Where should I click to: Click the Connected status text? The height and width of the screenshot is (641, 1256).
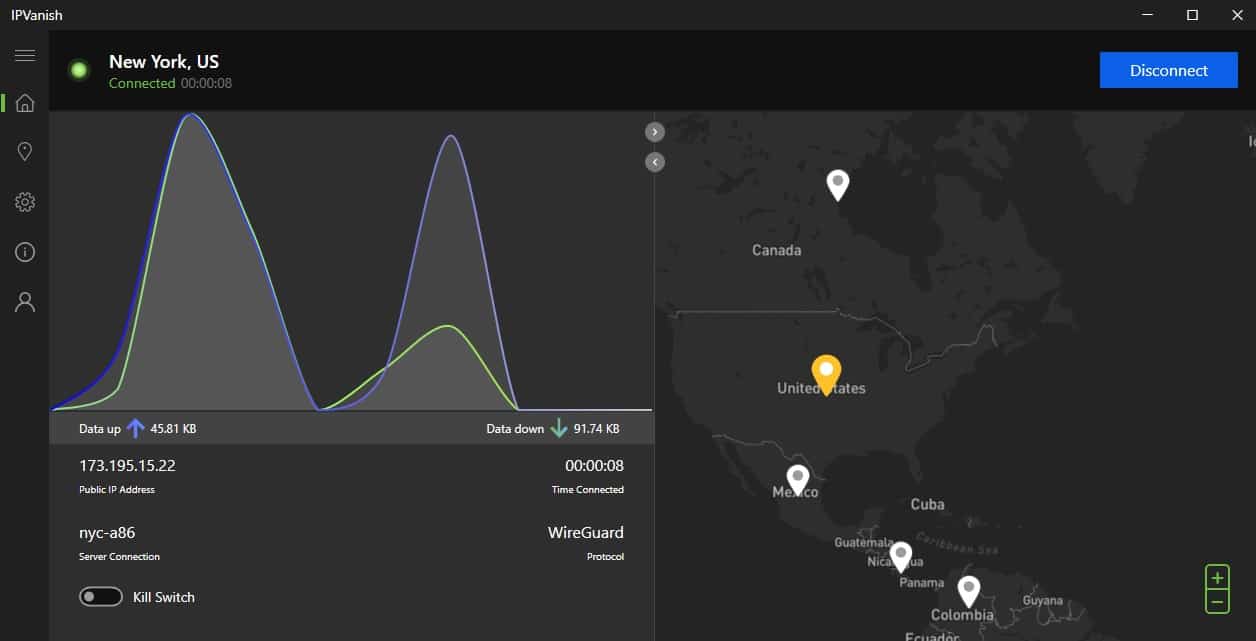[x=142, y=83]
